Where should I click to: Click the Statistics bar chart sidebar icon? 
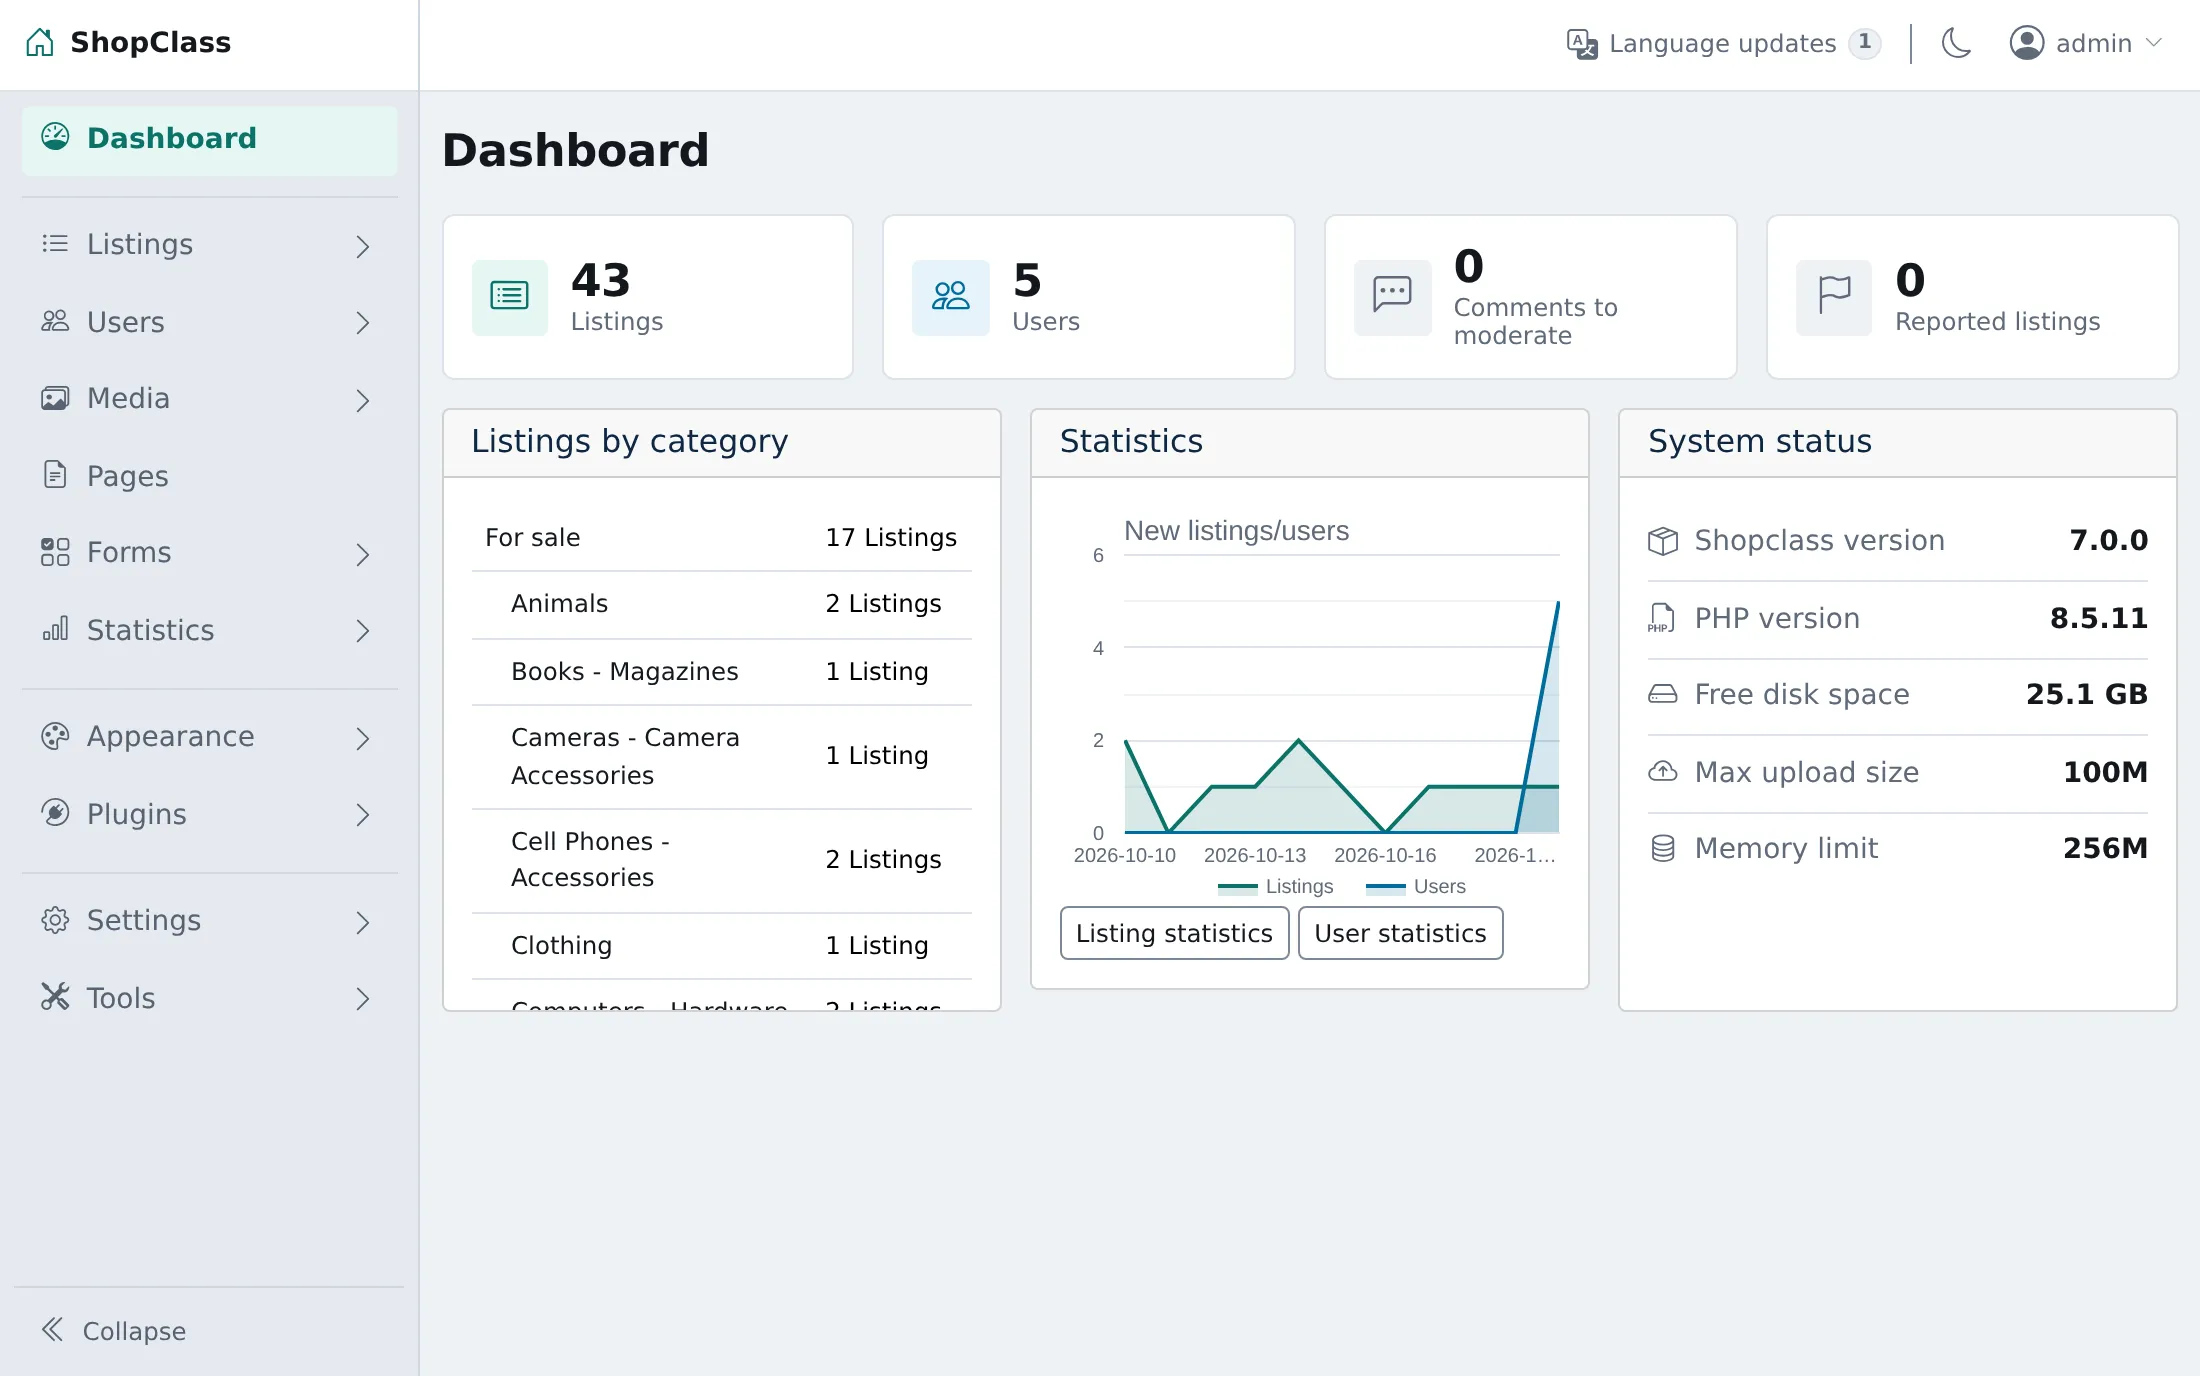tap(55, 628)
